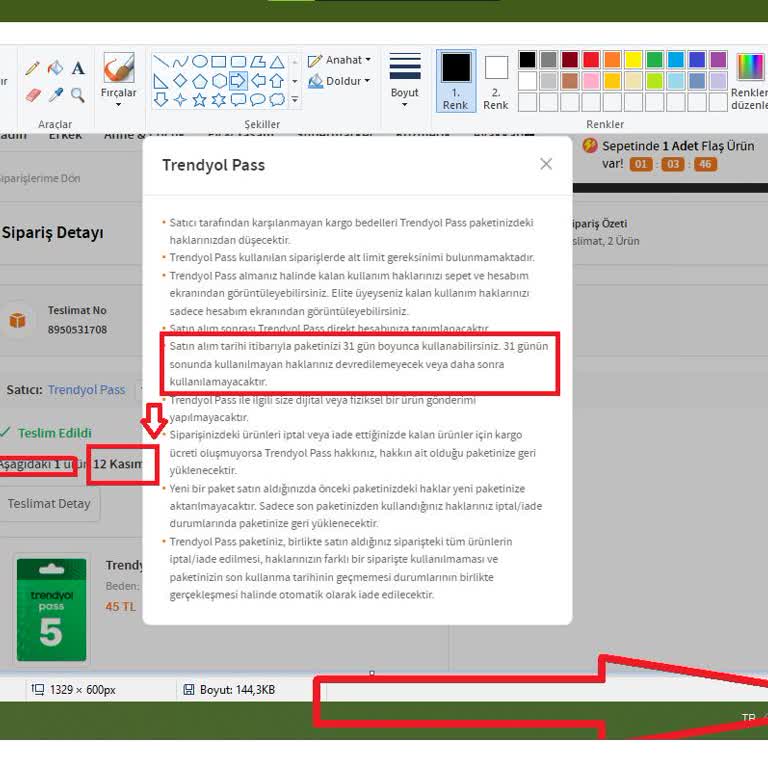Click the Teslimat No 8950531708 text
This screenshot has width=768, height=768.
click(77, 320)
